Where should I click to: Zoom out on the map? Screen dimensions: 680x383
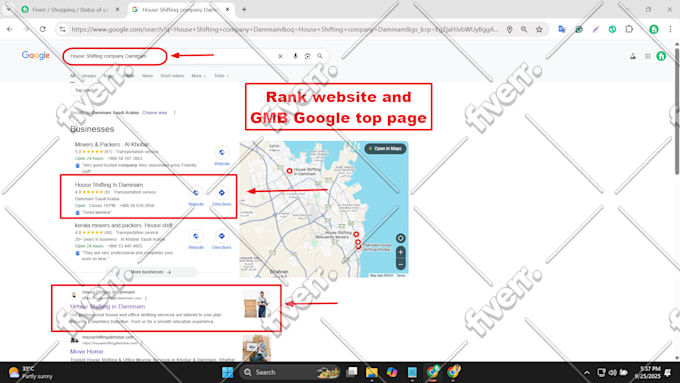click(400, 264)
